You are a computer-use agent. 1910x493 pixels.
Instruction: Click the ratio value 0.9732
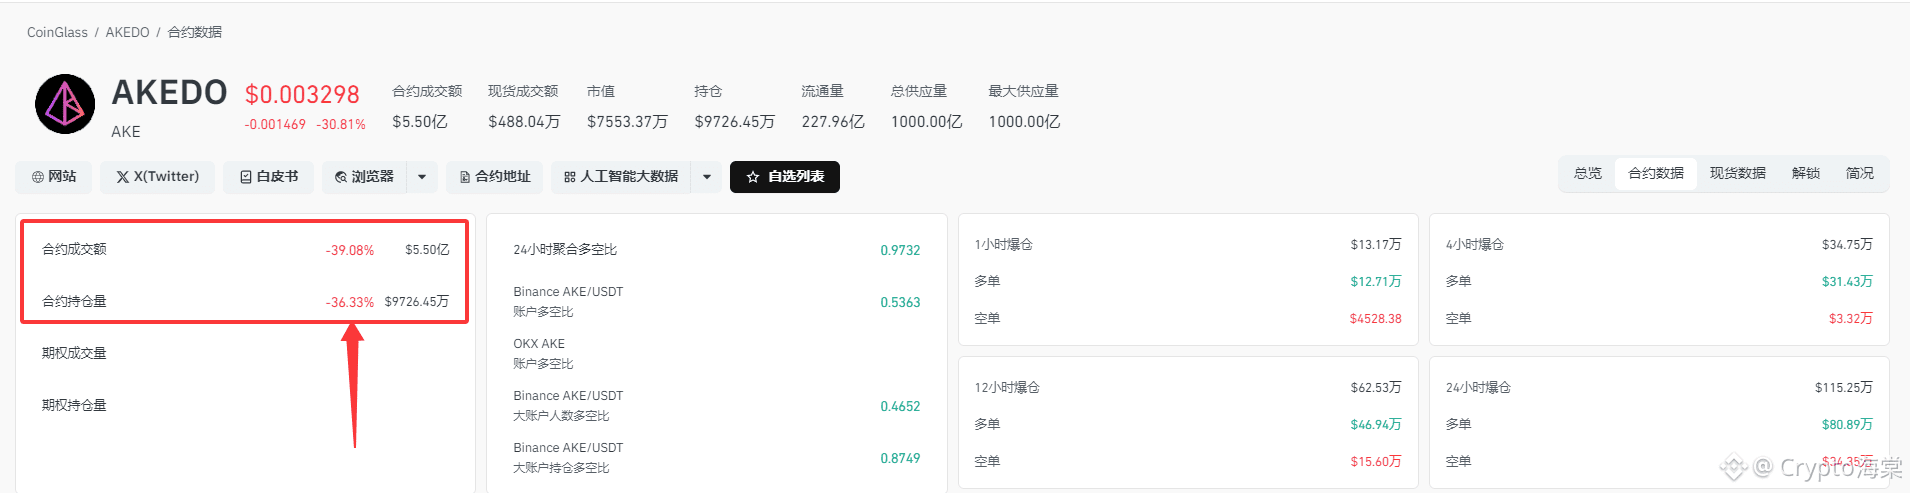900,250
